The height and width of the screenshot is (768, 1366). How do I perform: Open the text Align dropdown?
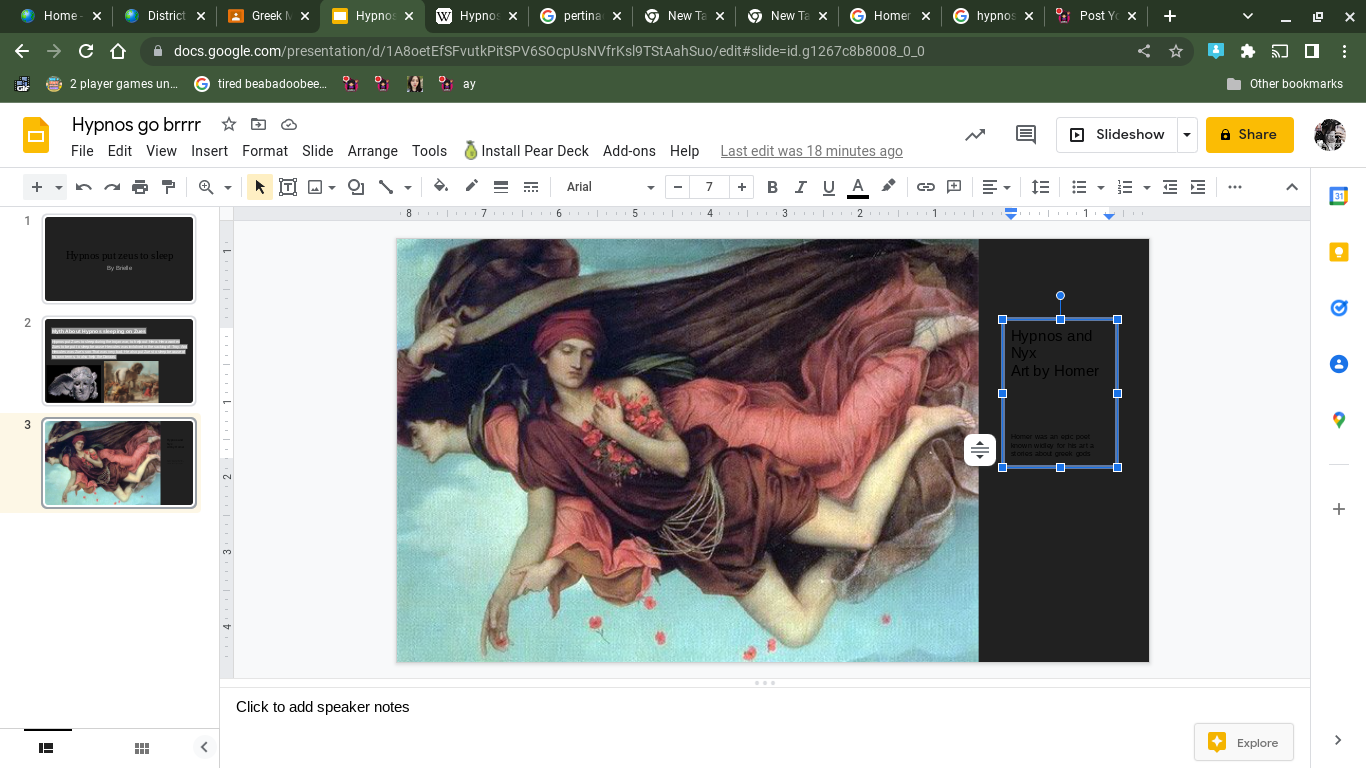(996, 187)
